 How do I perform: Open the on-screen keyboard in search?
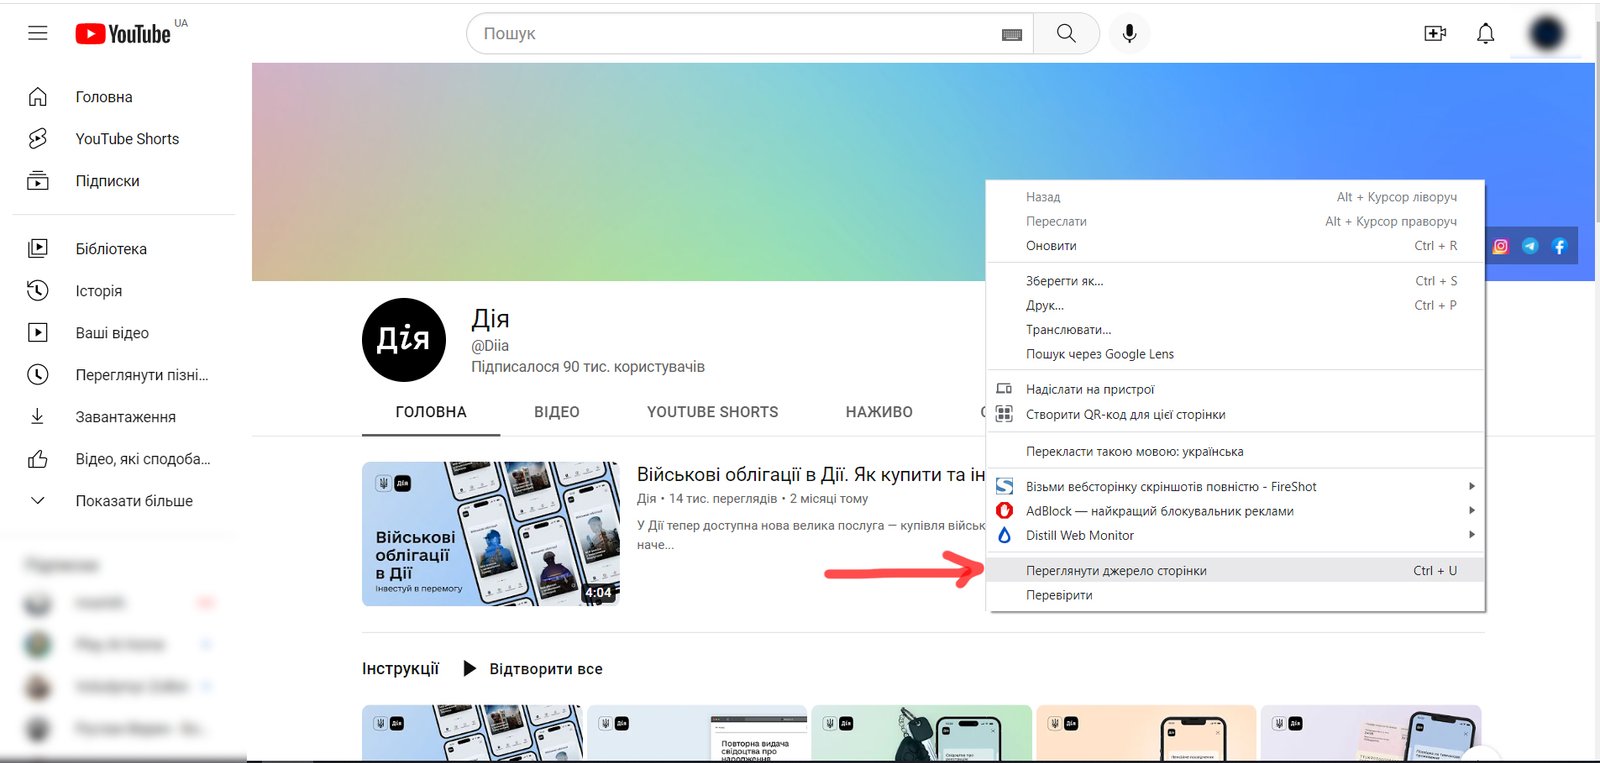[1012, 34]
